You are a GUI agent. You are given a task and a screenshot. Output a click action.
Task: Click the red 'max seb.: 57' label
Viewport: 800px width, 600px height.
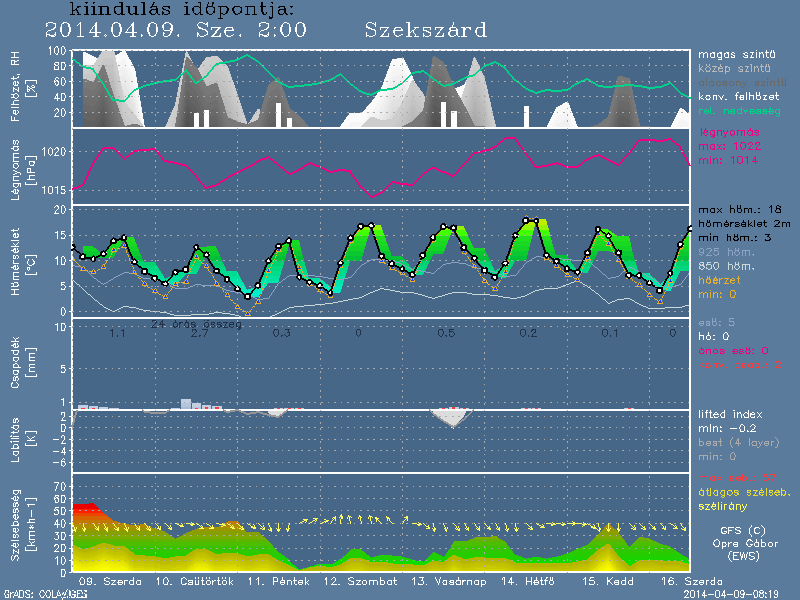(x=737, y=477)
